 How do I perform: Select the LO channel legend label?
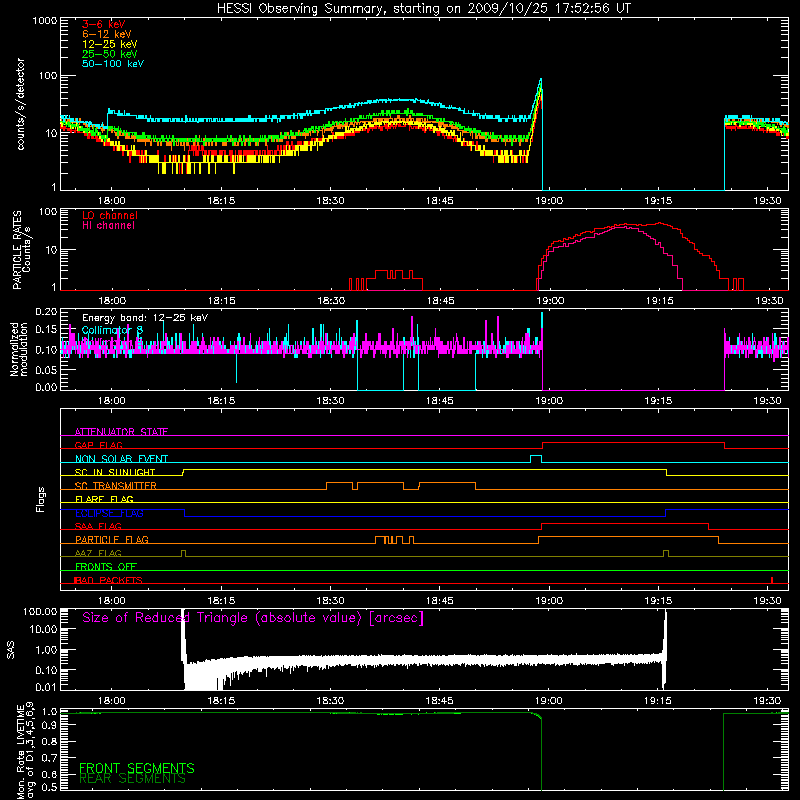point(110,215)
